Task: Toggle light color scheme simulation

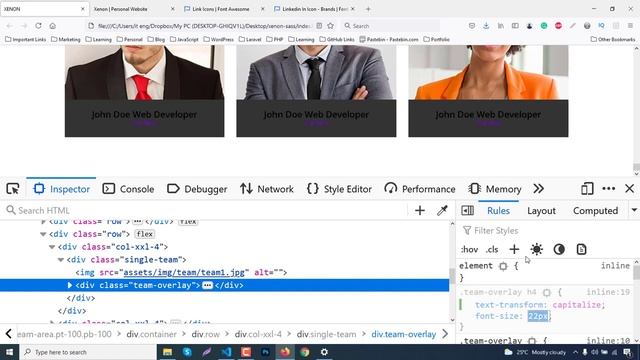Action: [x=537, y=249]
